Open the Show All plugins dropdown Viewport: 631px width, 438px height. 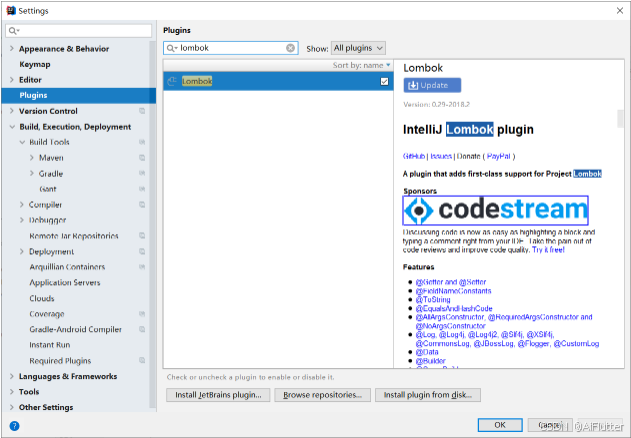(x=358, y=48)
